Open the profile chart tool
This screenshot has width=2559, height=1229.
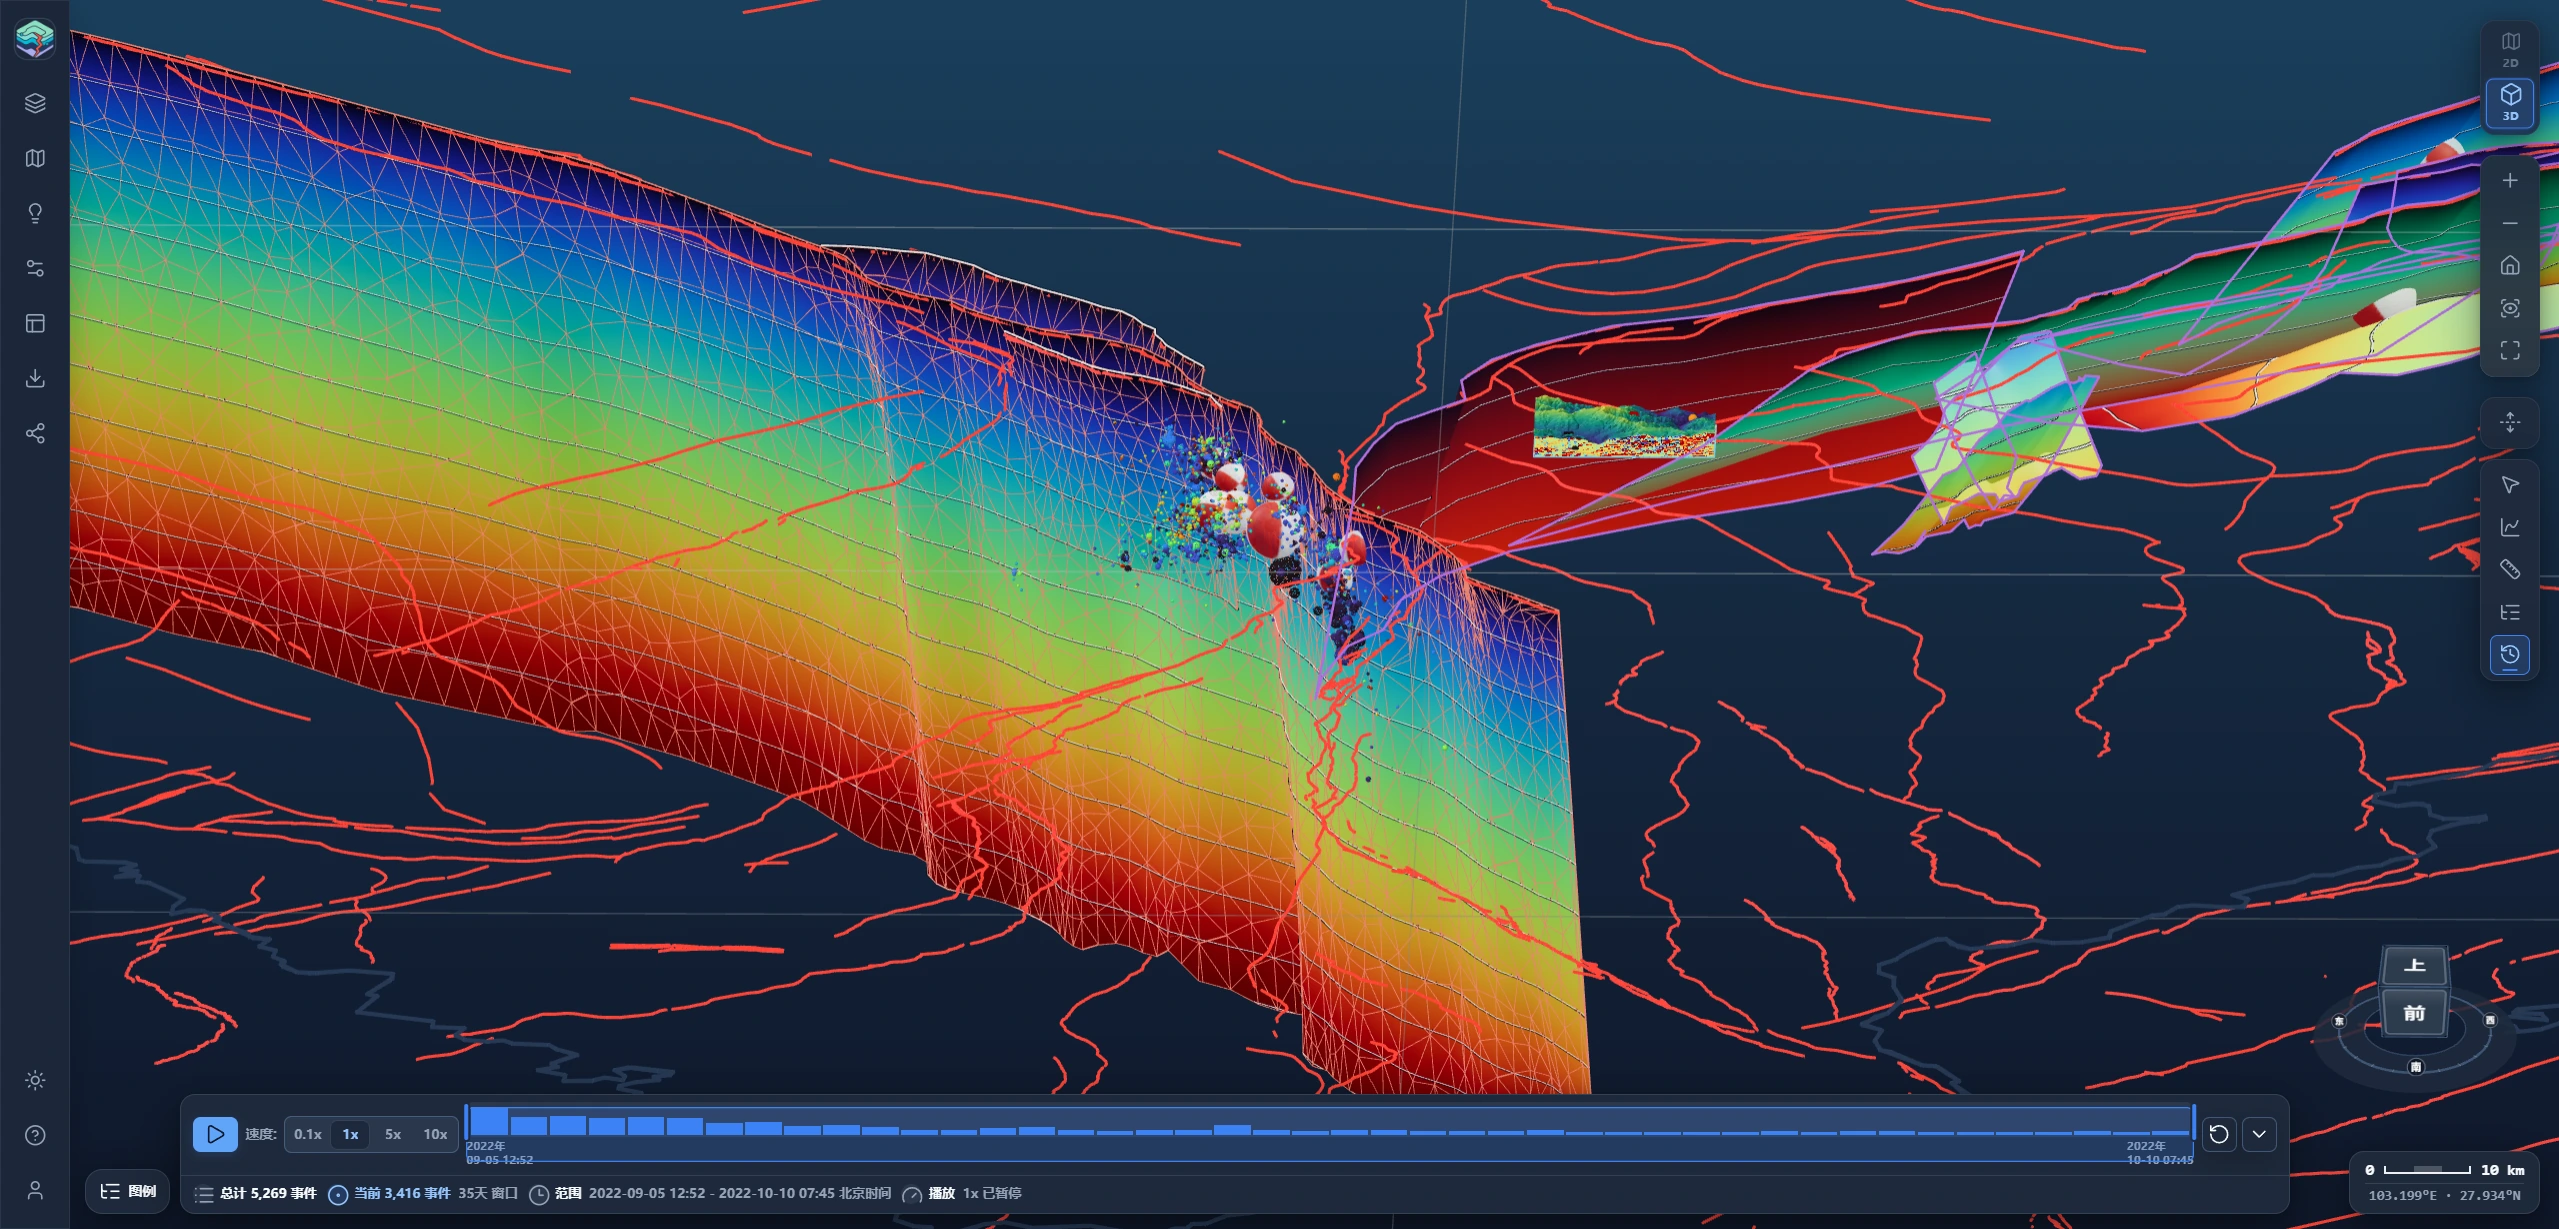tap(2510, 527)
